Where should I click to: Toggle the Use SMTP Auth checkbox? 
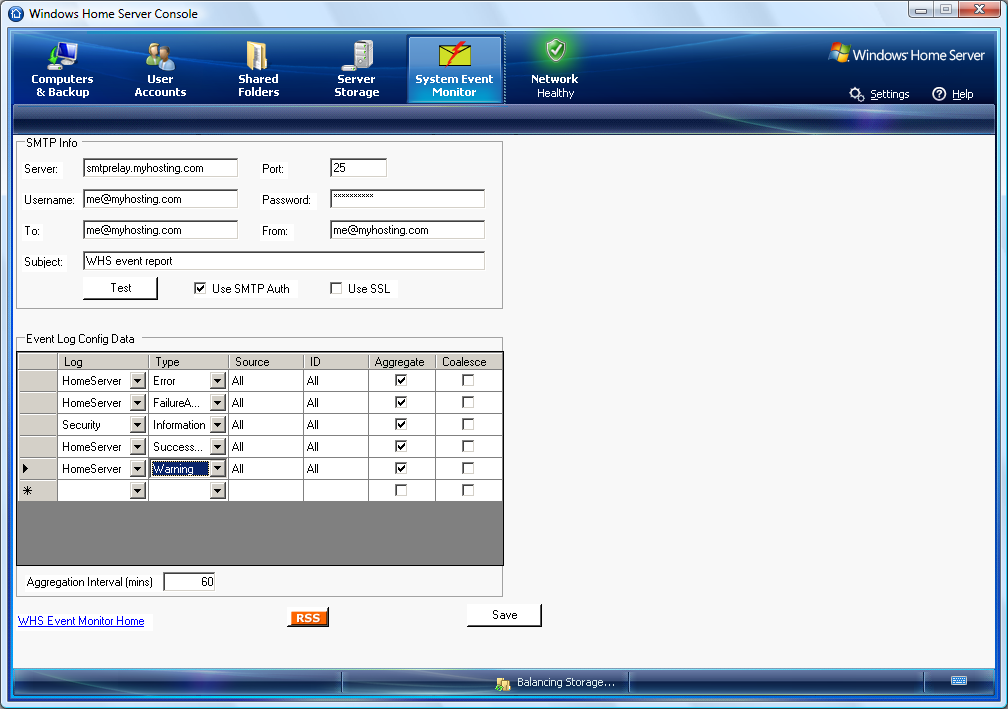click(x=200, y=288)
